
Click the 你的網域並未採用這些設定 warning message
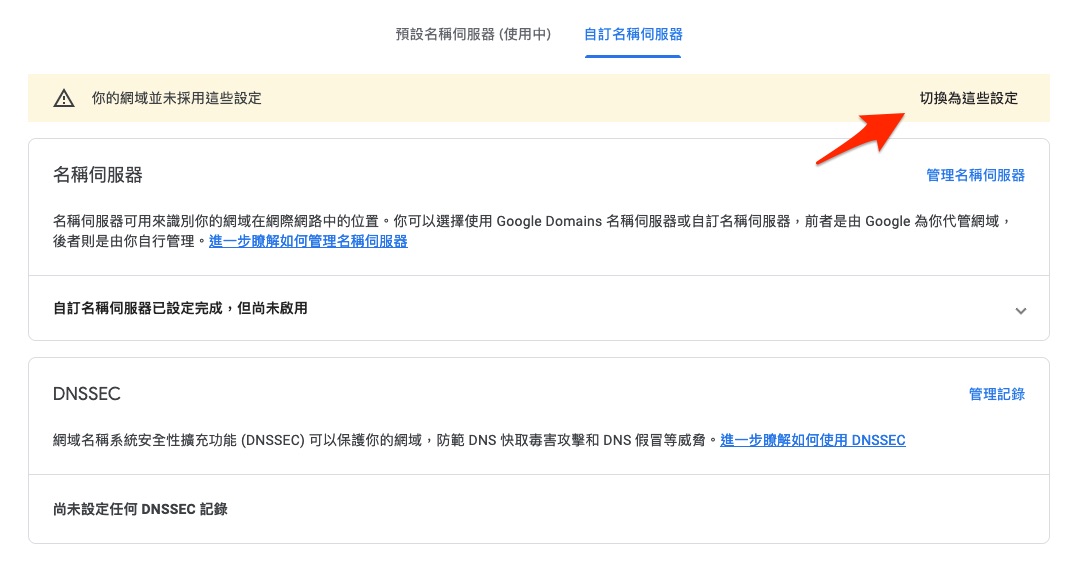coord(176,98)
